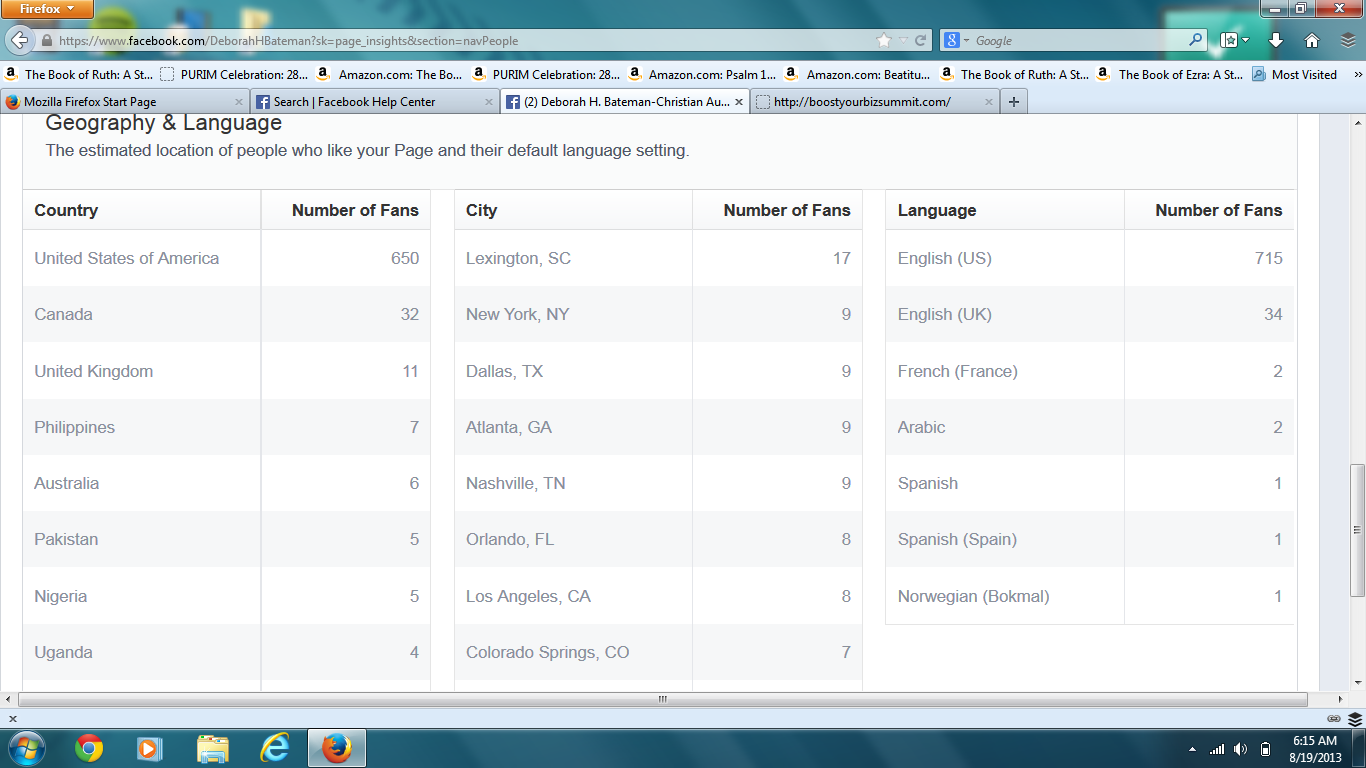
Task: Click the horizontal scrollbar at page bottom
Action: tap(662, 699)
